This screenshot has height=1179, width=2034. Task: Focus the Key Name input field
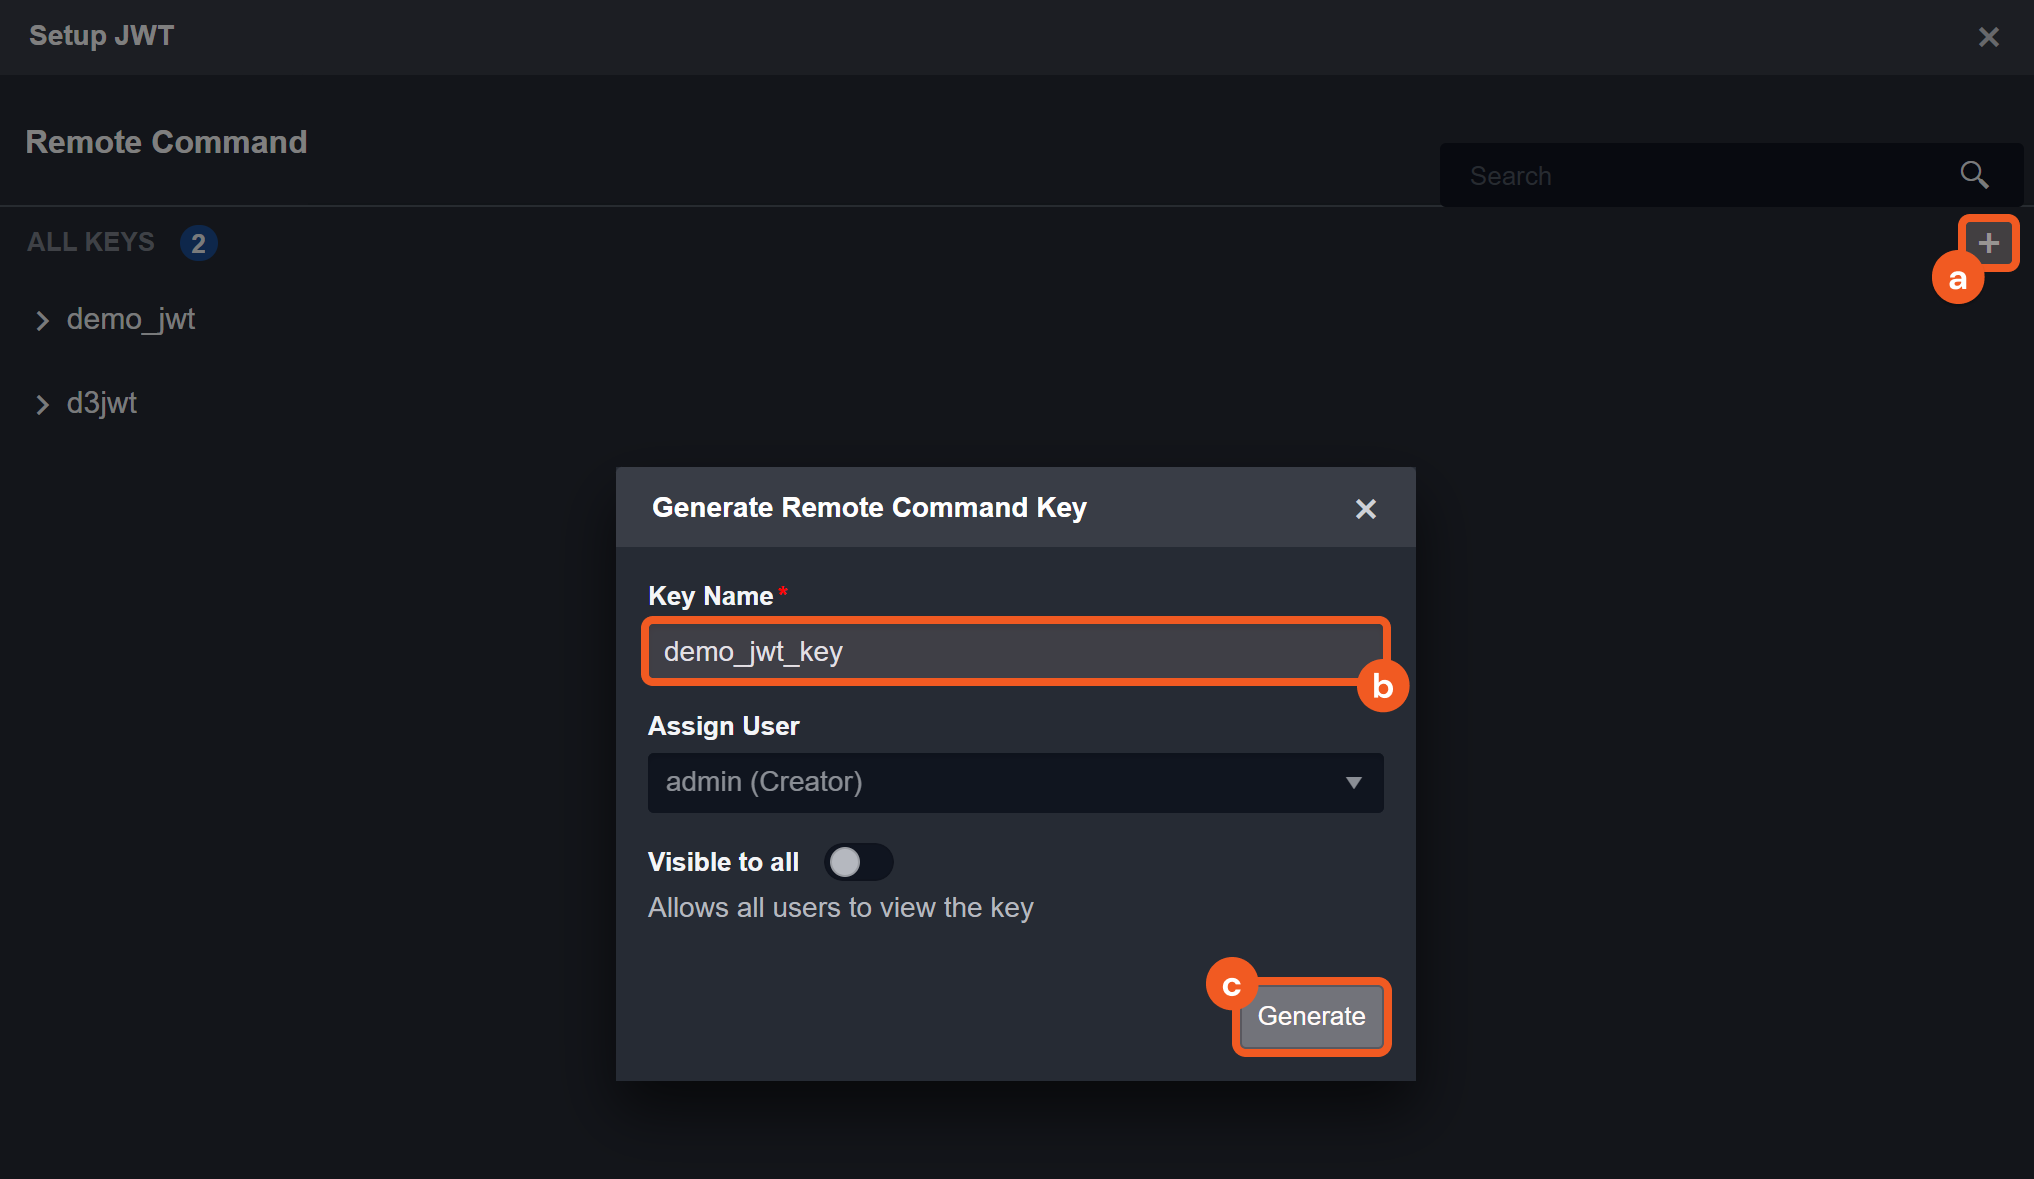tap(1000, 652)
